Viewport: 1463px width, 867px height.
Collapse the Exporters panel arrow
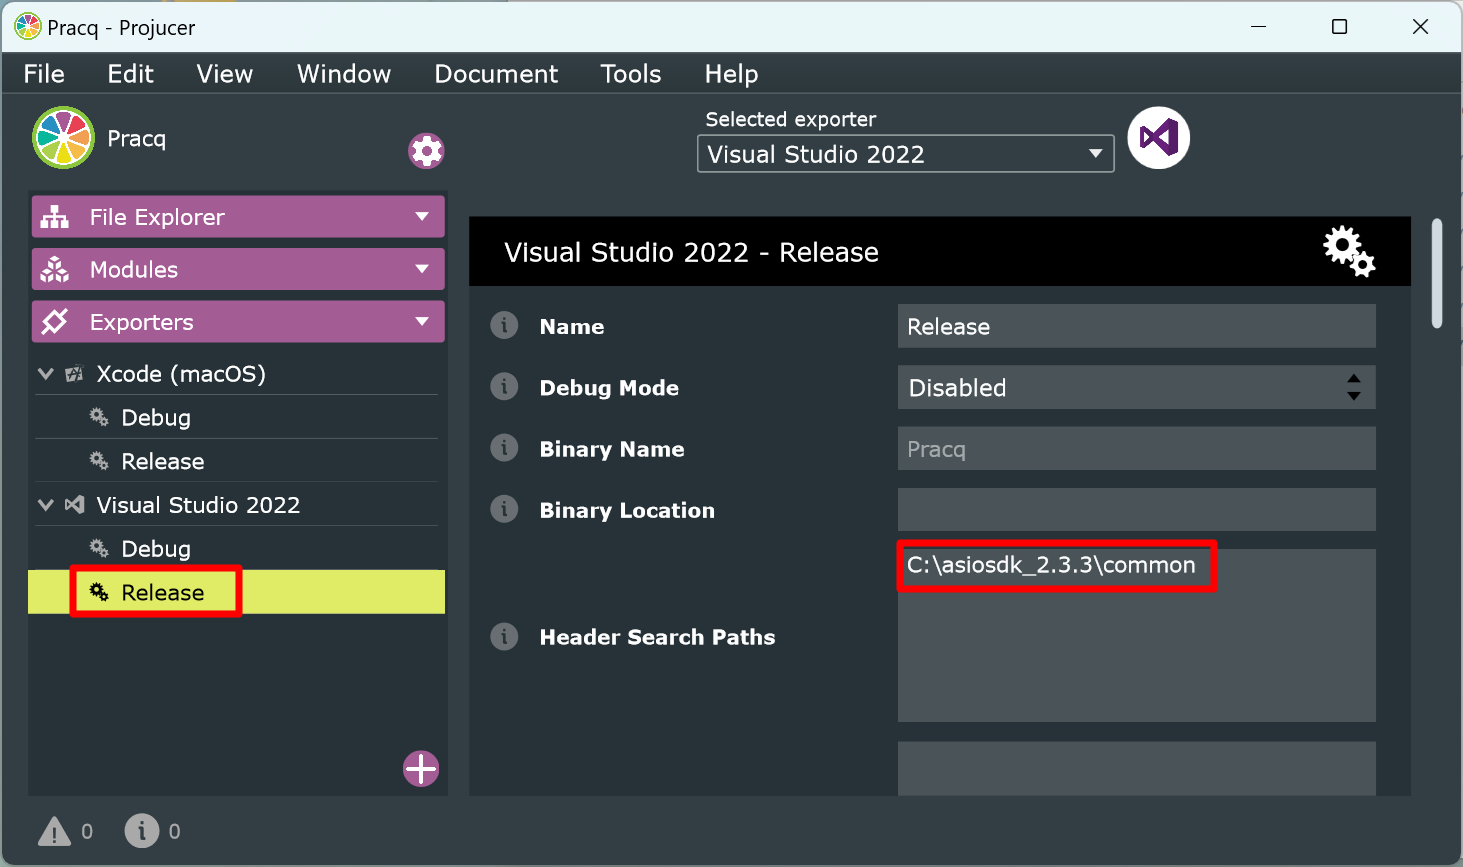click(x=422, y=322)
